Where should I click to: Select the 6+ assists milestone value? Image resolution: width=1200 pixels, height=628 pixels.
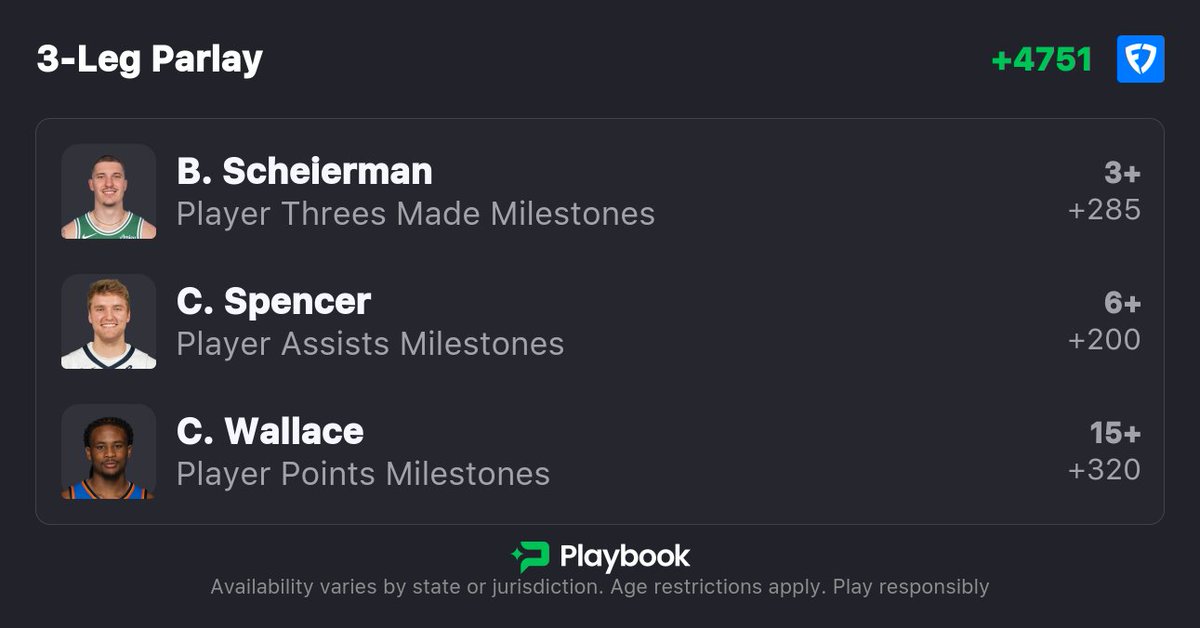(1122, 304)
